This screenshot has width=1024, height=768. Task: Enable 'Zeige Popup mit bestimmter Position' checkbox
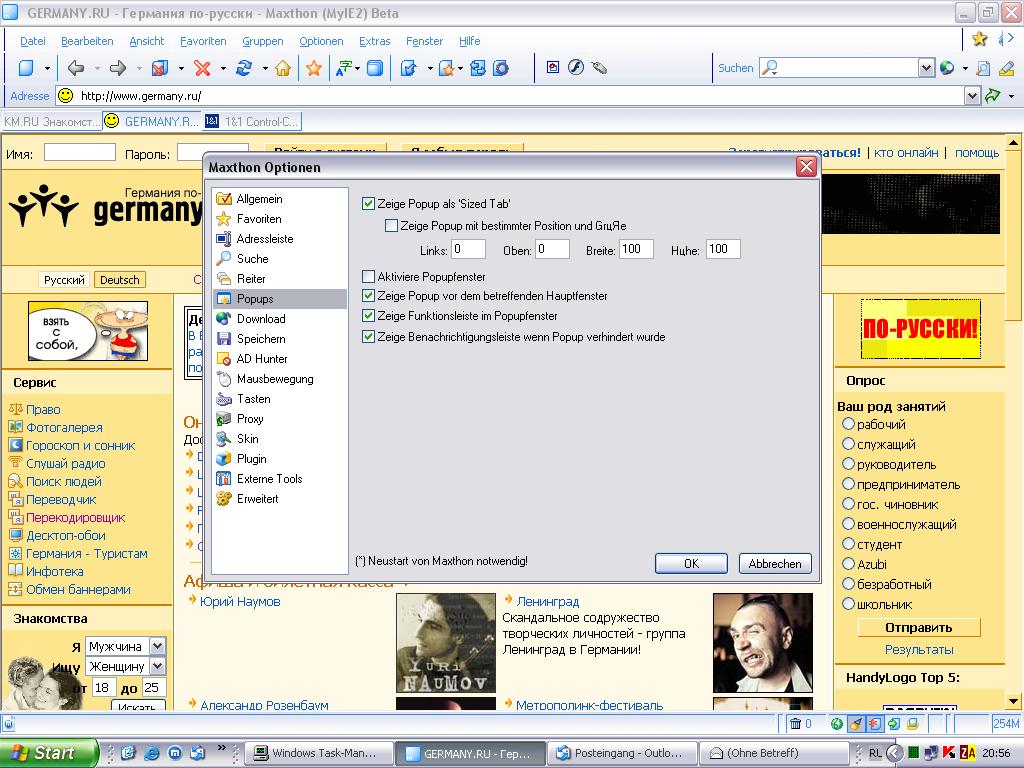391,226
